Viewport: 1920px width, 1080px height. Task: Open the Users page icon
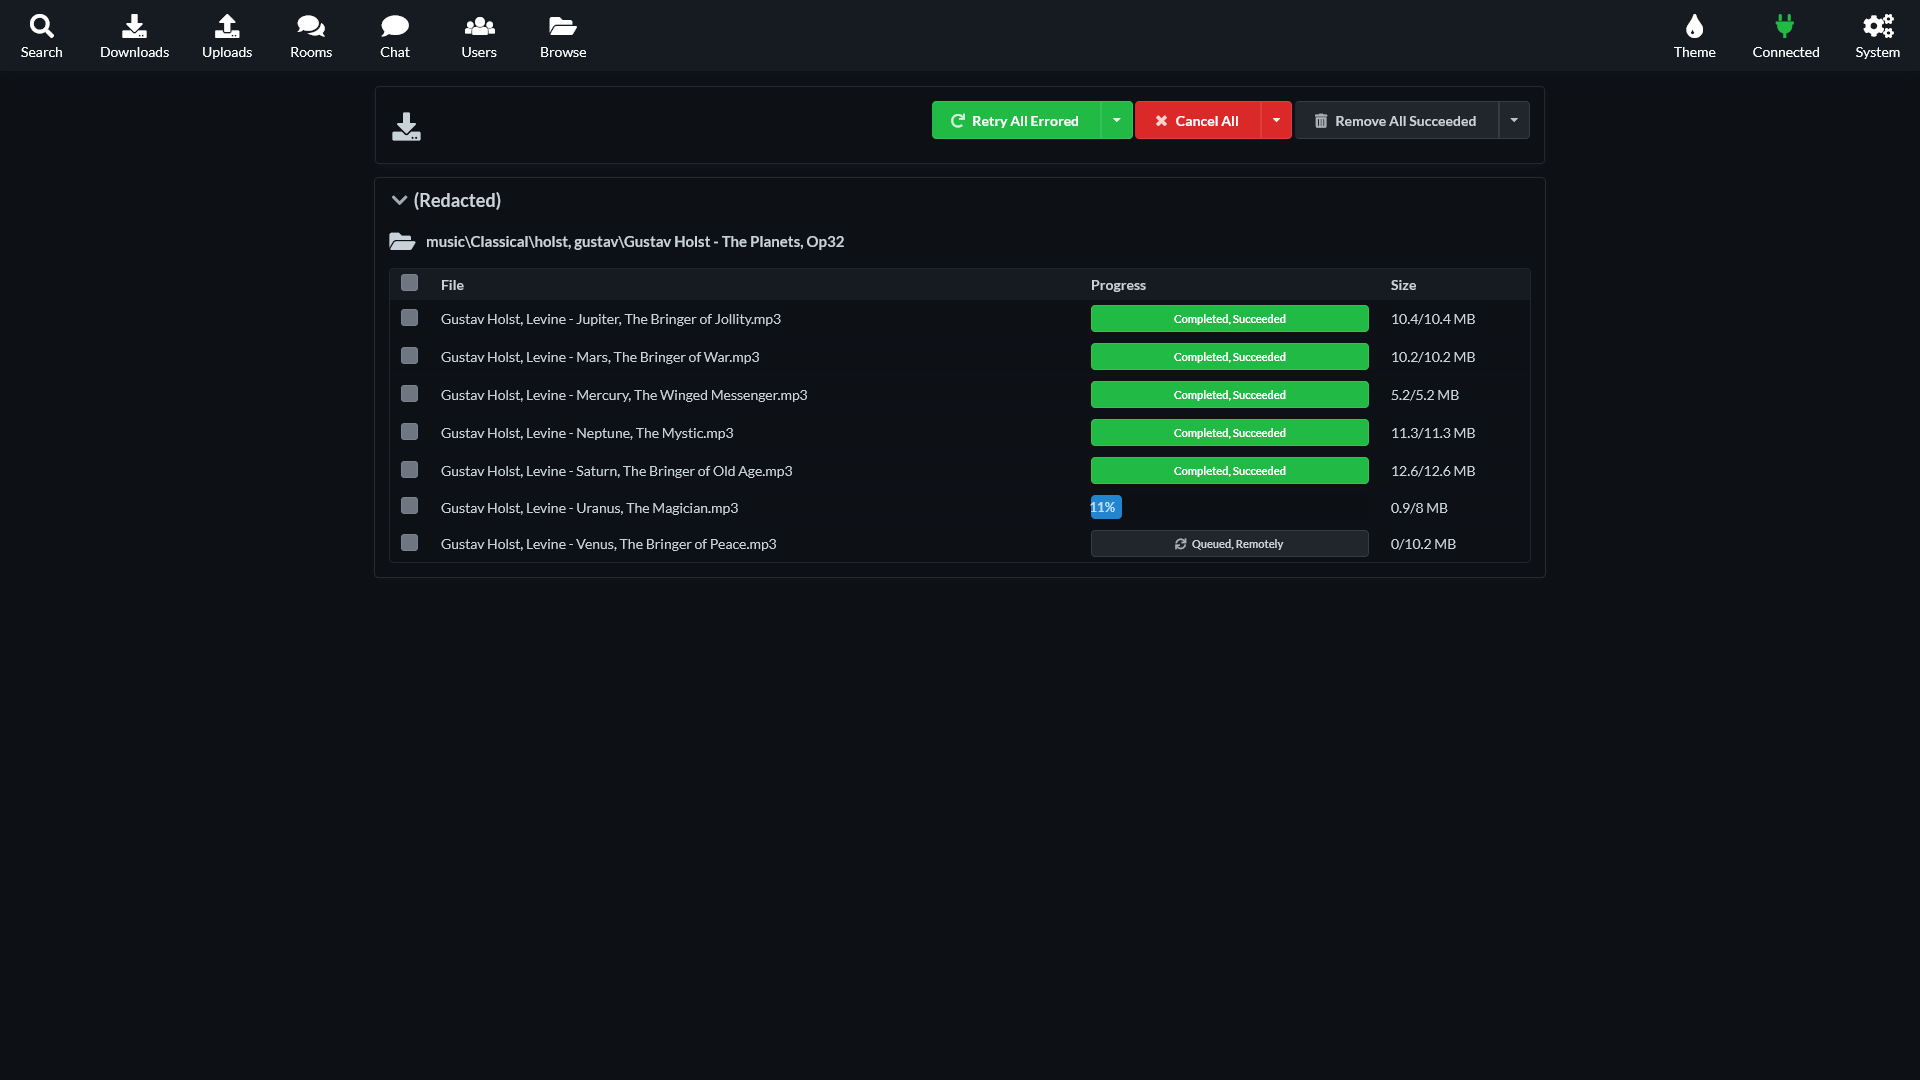coord(479,26)
